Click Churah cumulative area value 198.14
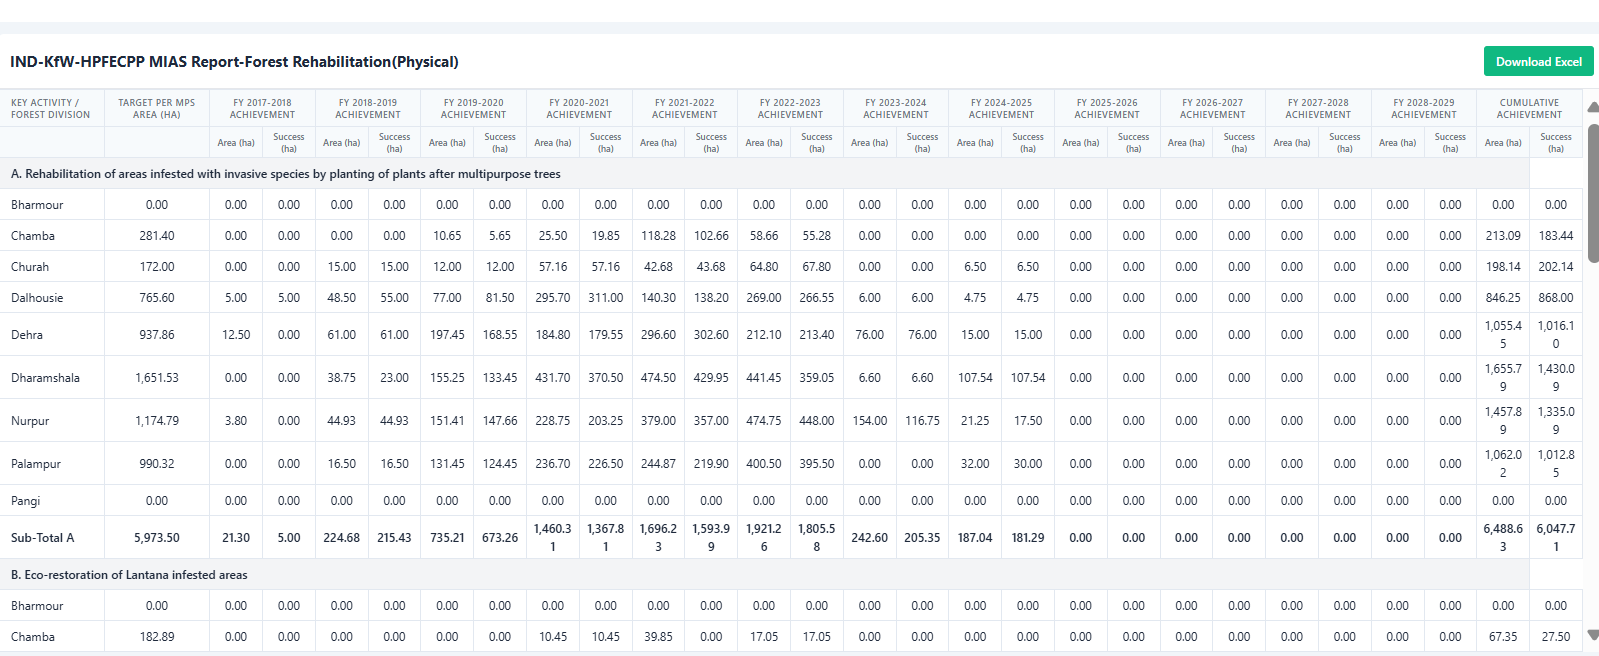Screen dimensions: 1599x656 (x=1503, y=267)
